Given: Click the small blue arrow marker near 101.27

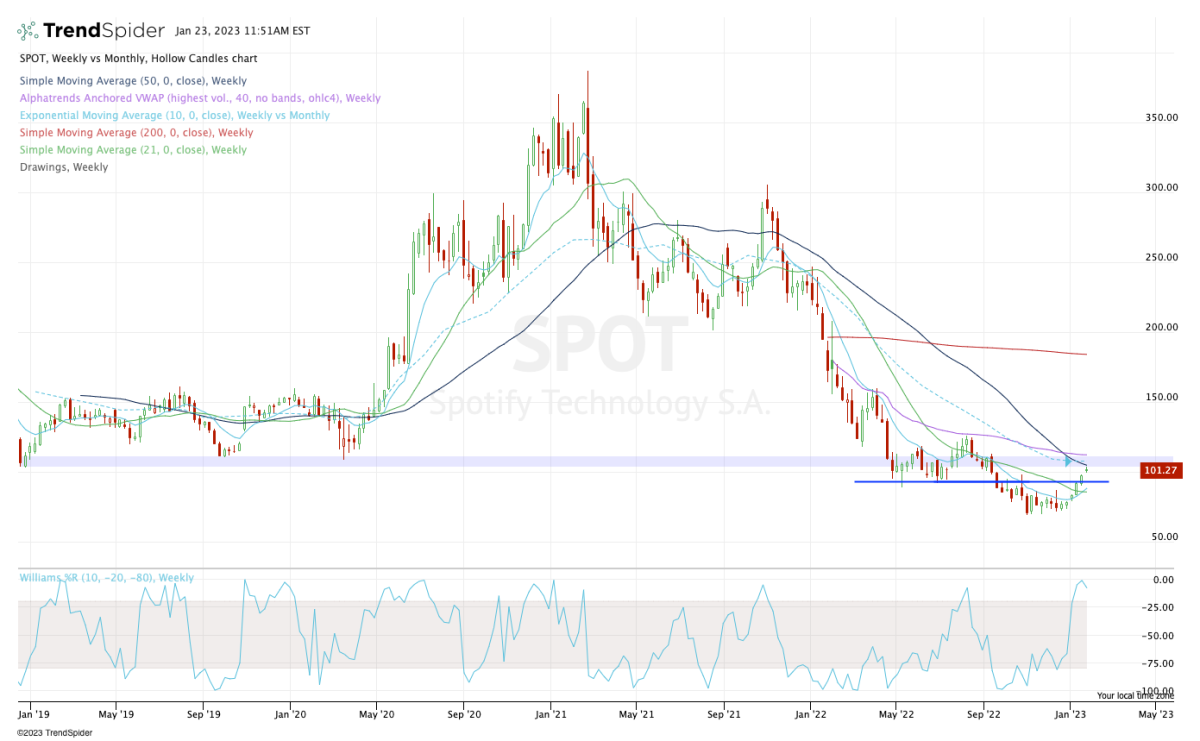Looking at the screenshot, I should click(x=1069, y=461).
